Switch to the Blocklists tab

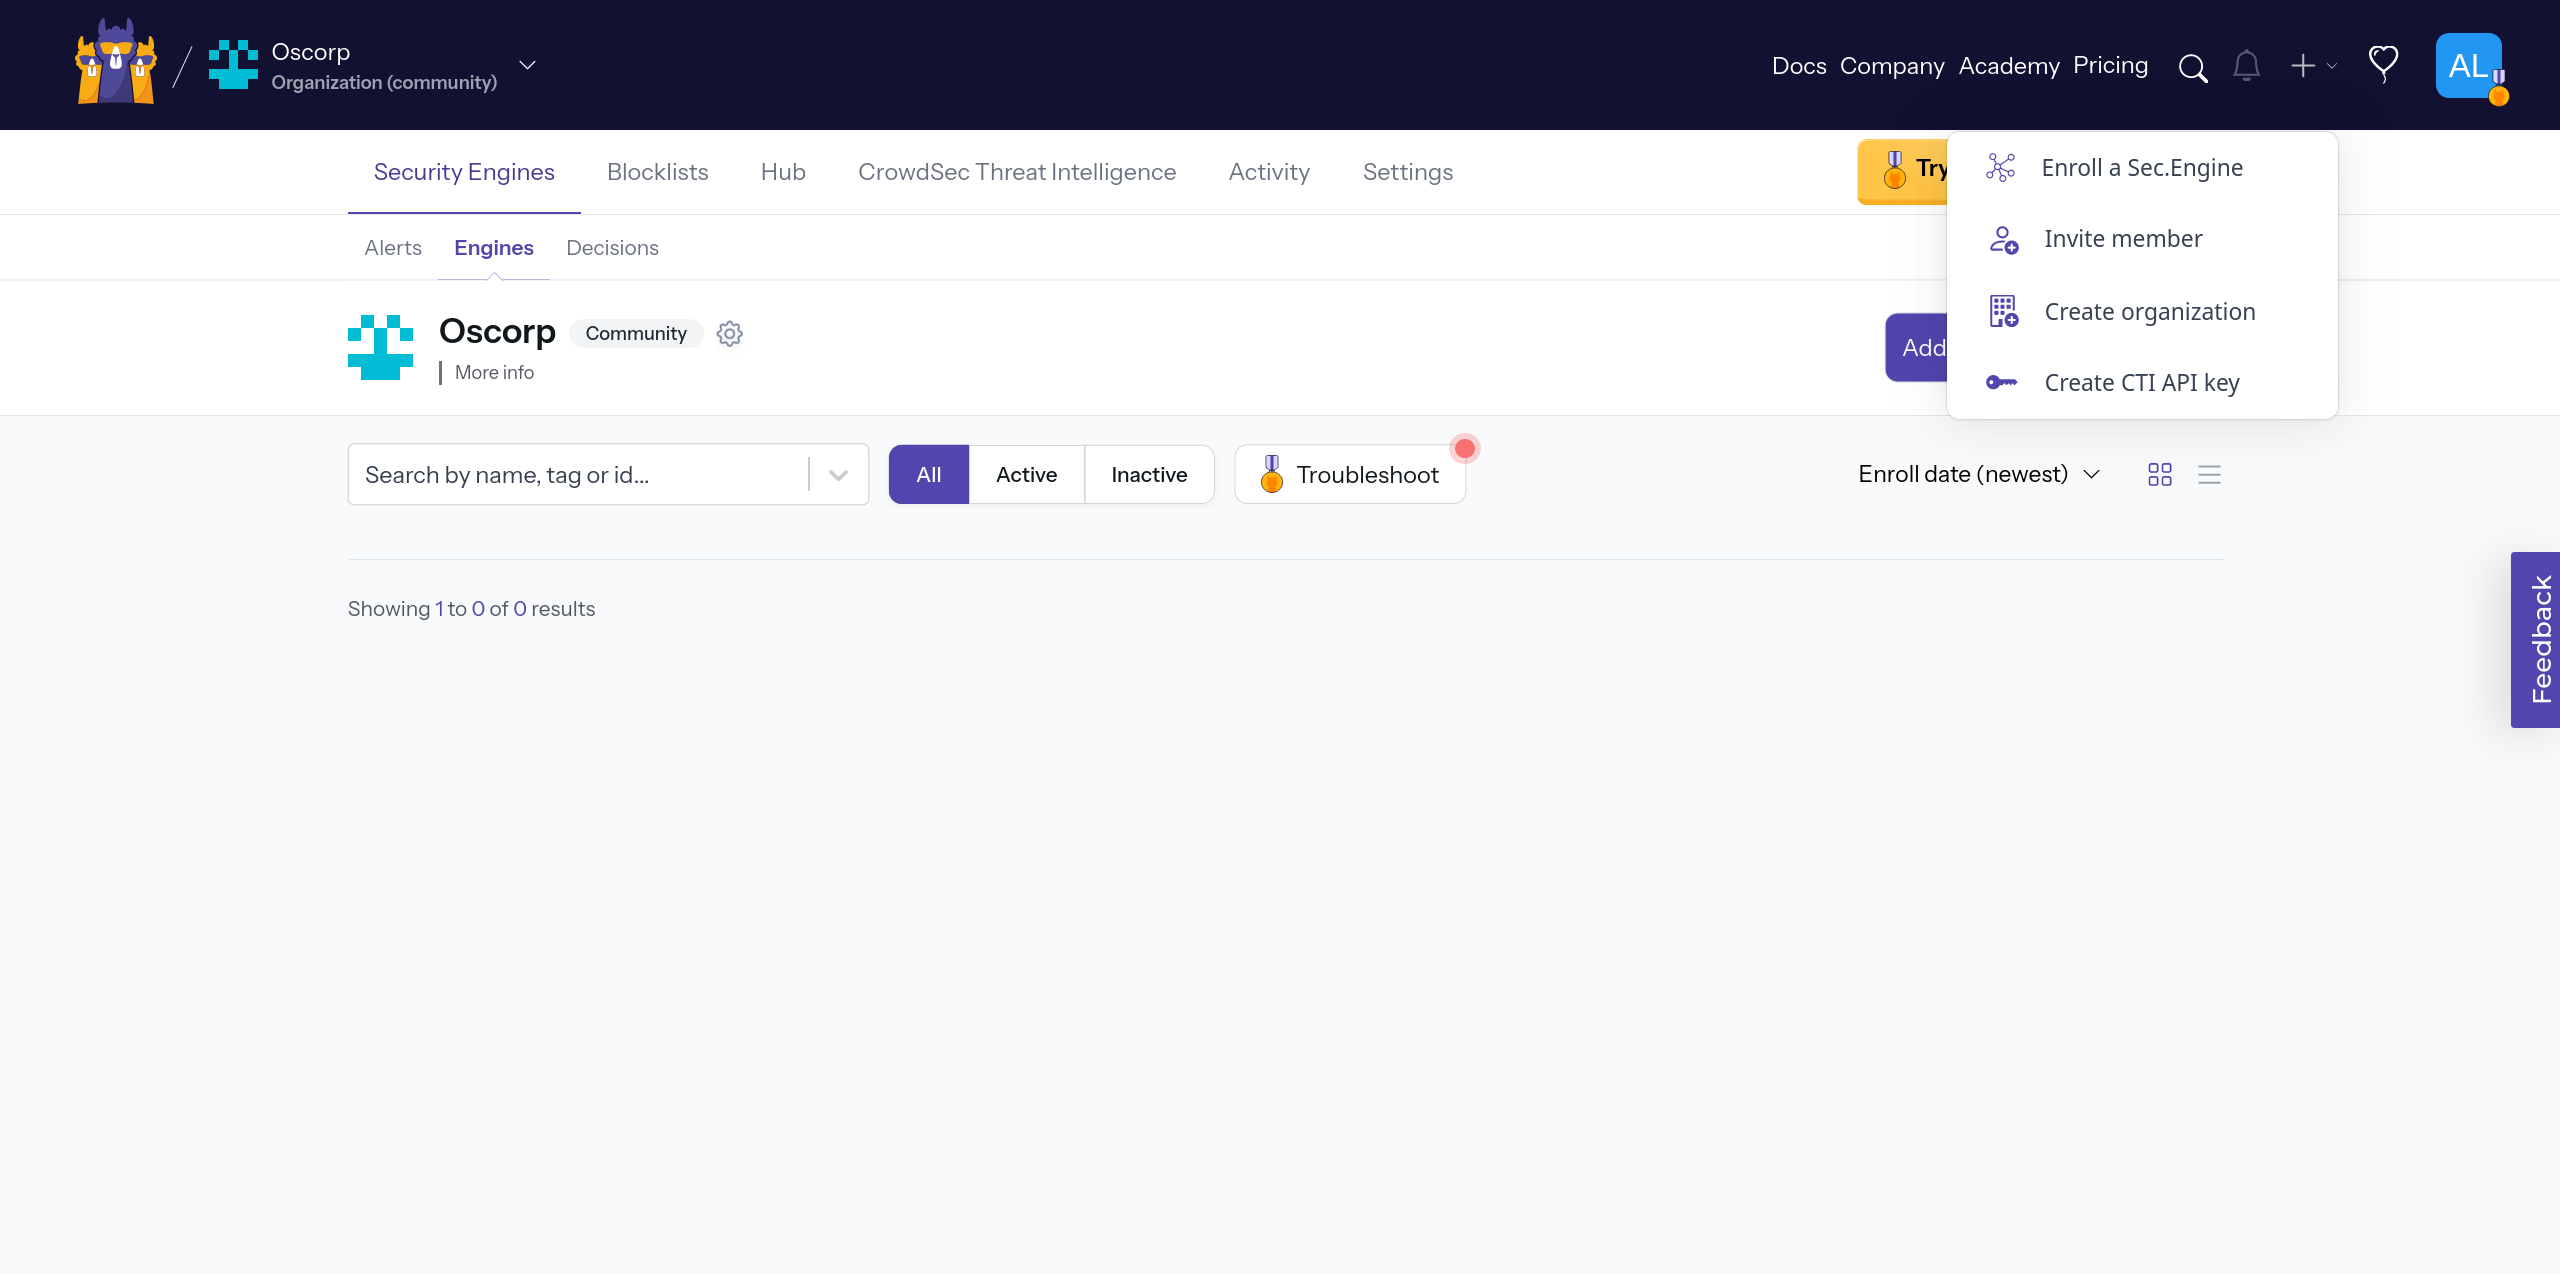(x=657, y=171)
